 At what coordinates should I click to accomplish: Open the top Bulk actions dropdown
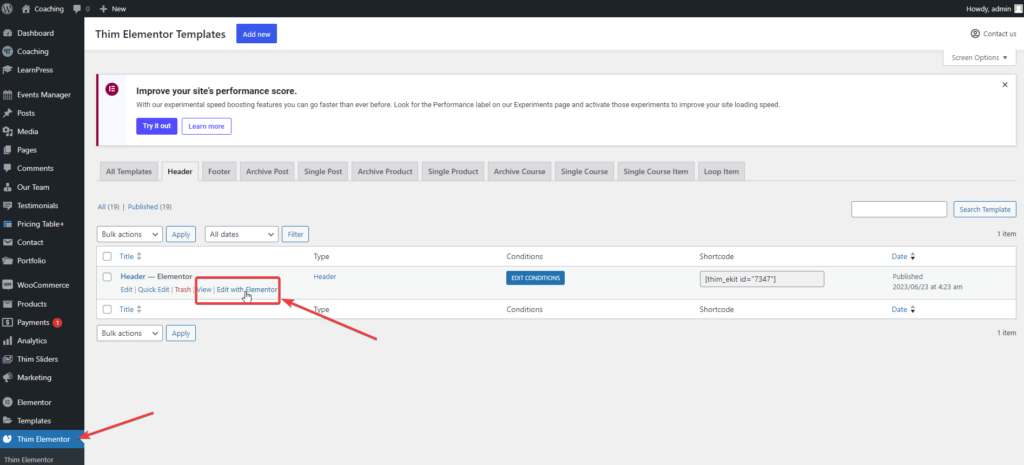[129, 234]
